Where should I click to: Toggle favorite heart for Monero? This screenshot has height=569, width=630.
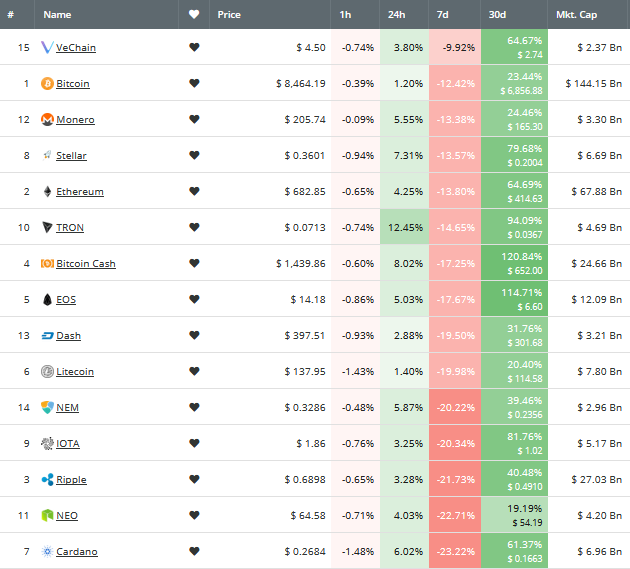coord(194,119)
